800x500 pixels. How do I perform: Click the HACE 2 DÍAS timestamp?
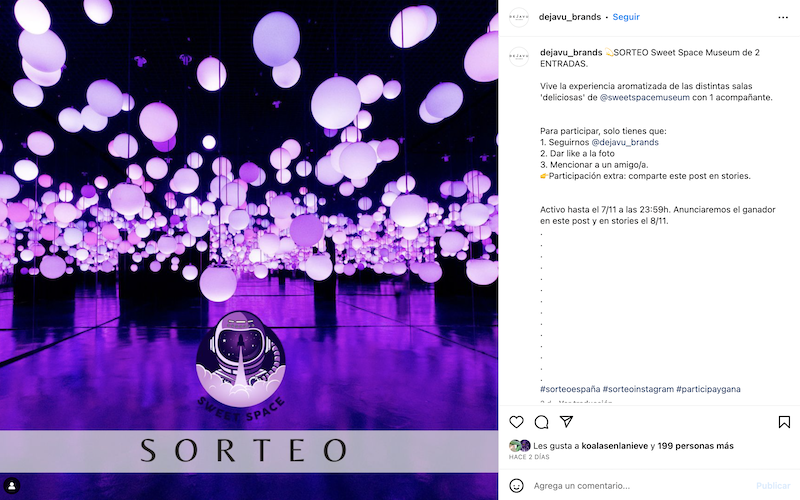click(x=529, y=457)
